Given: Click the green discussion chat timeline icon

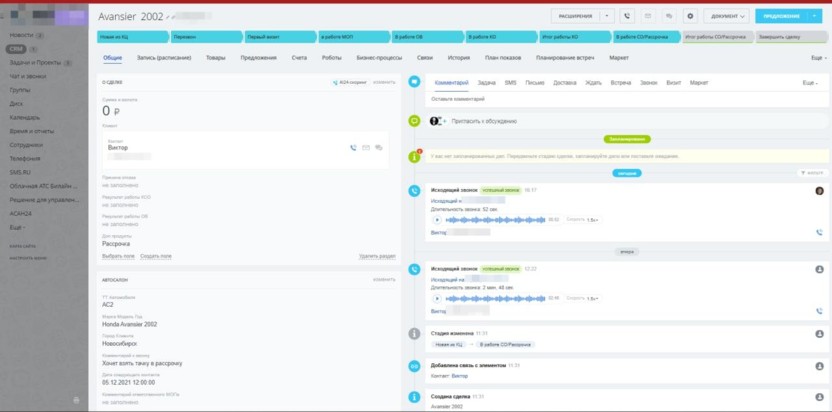Looking at the screenshot, I should tap(414, 121).
